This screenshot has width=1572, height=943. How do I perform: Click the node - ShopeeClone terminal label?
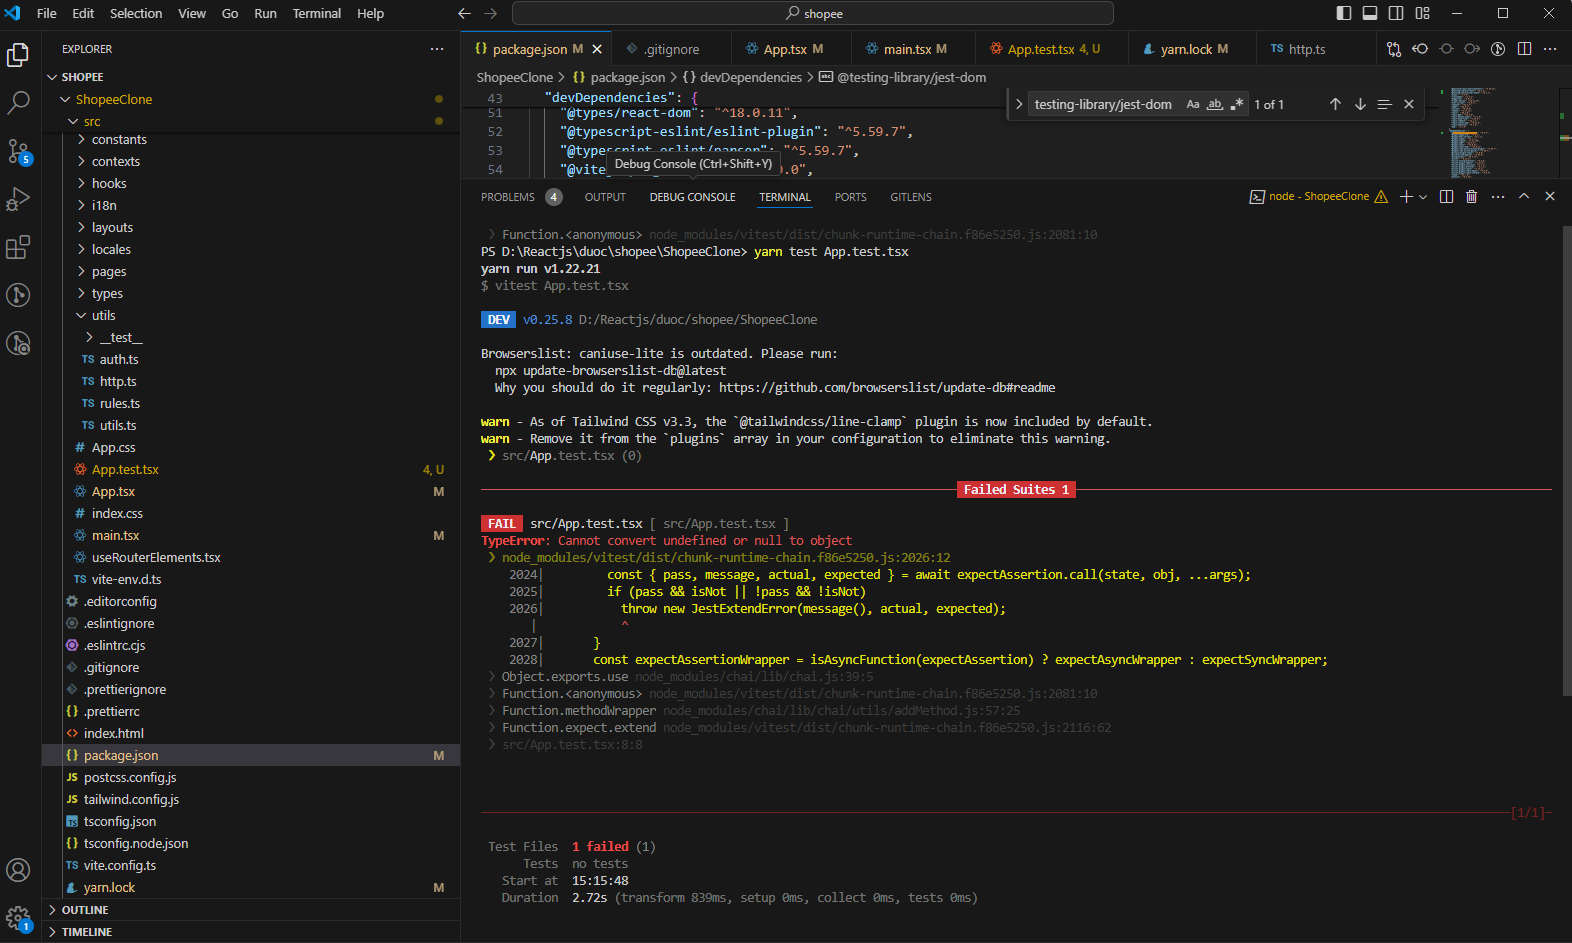tap(1318, 196)
